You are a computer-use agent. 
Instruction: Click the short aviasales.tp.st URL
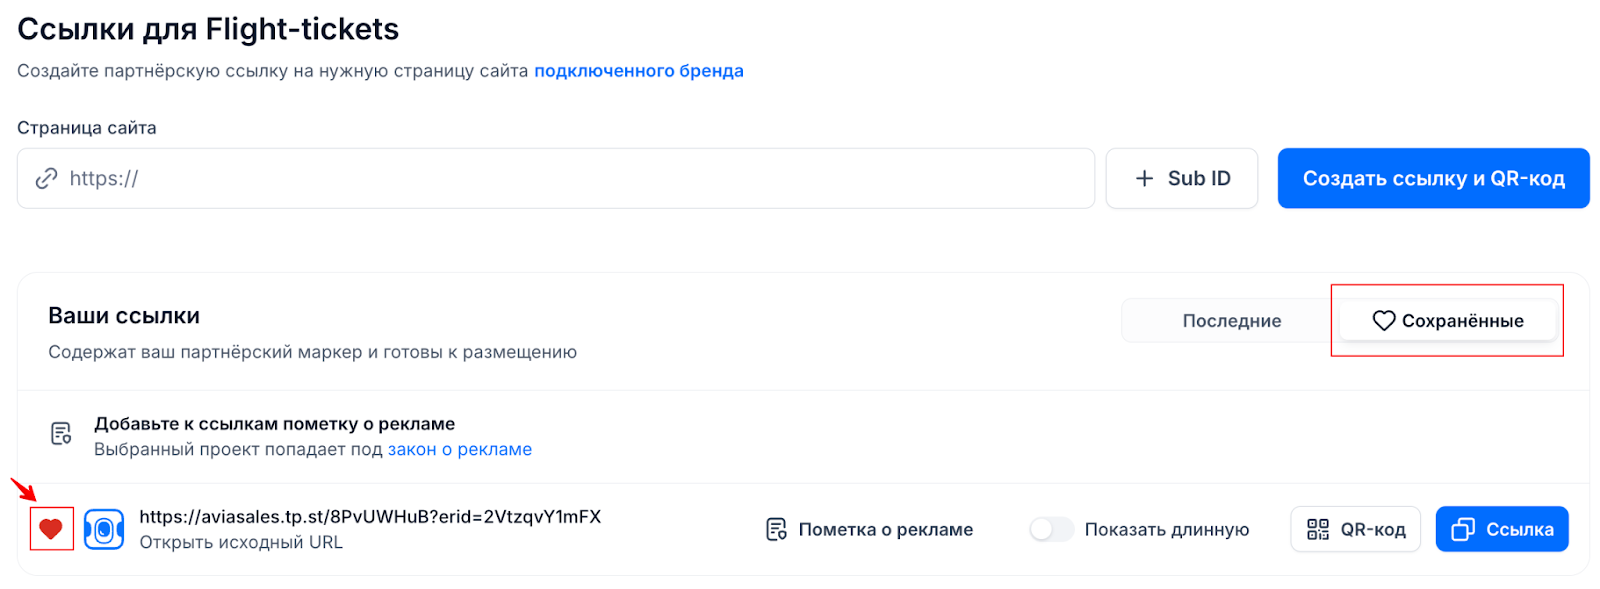pos(370,517)
